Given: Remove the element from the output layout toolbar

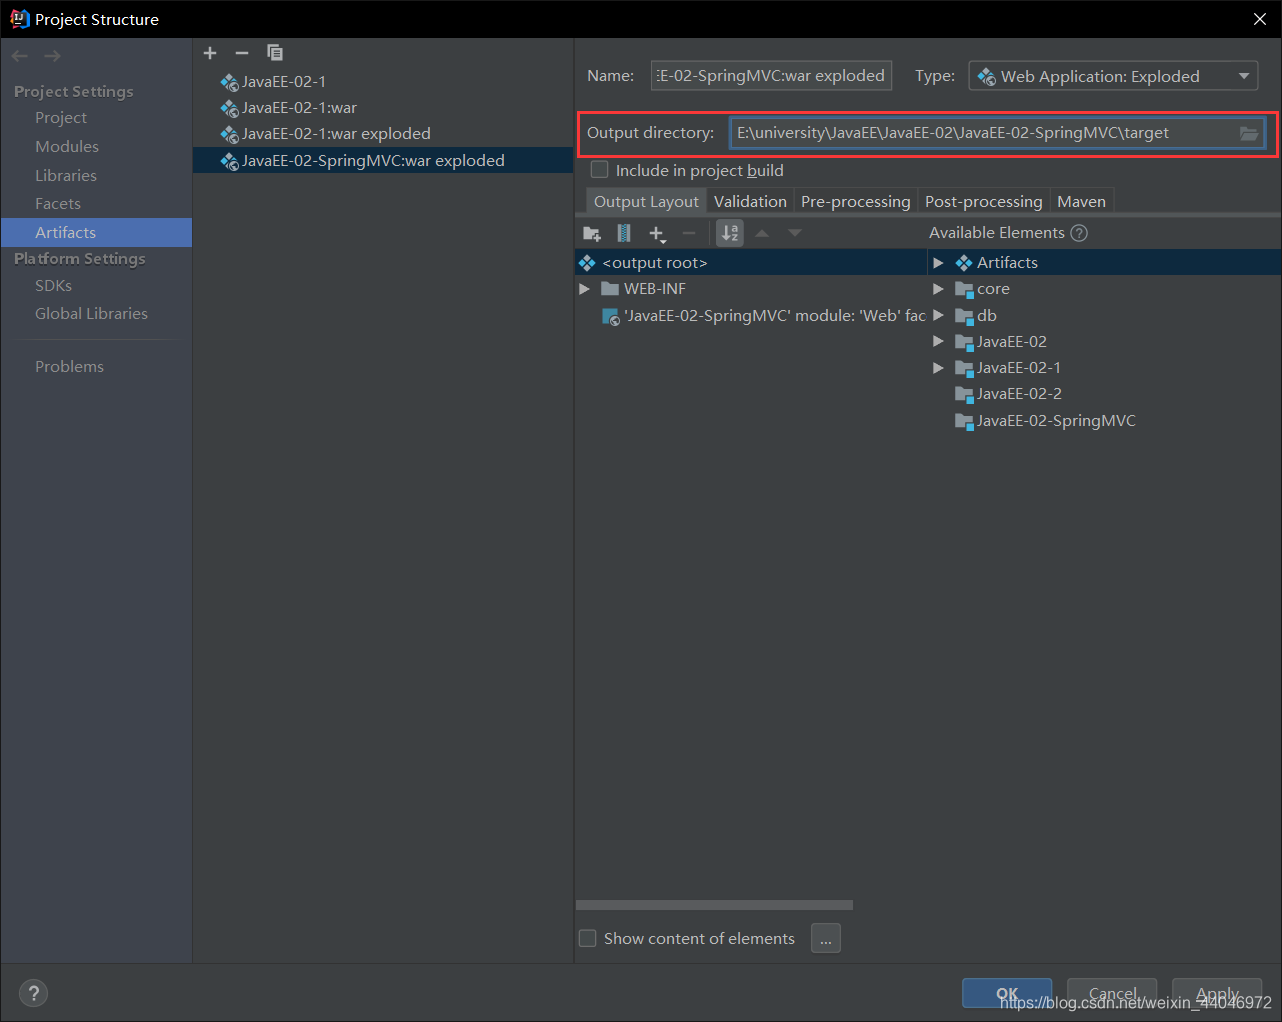Looking at the screenshot, I should 689,233.
